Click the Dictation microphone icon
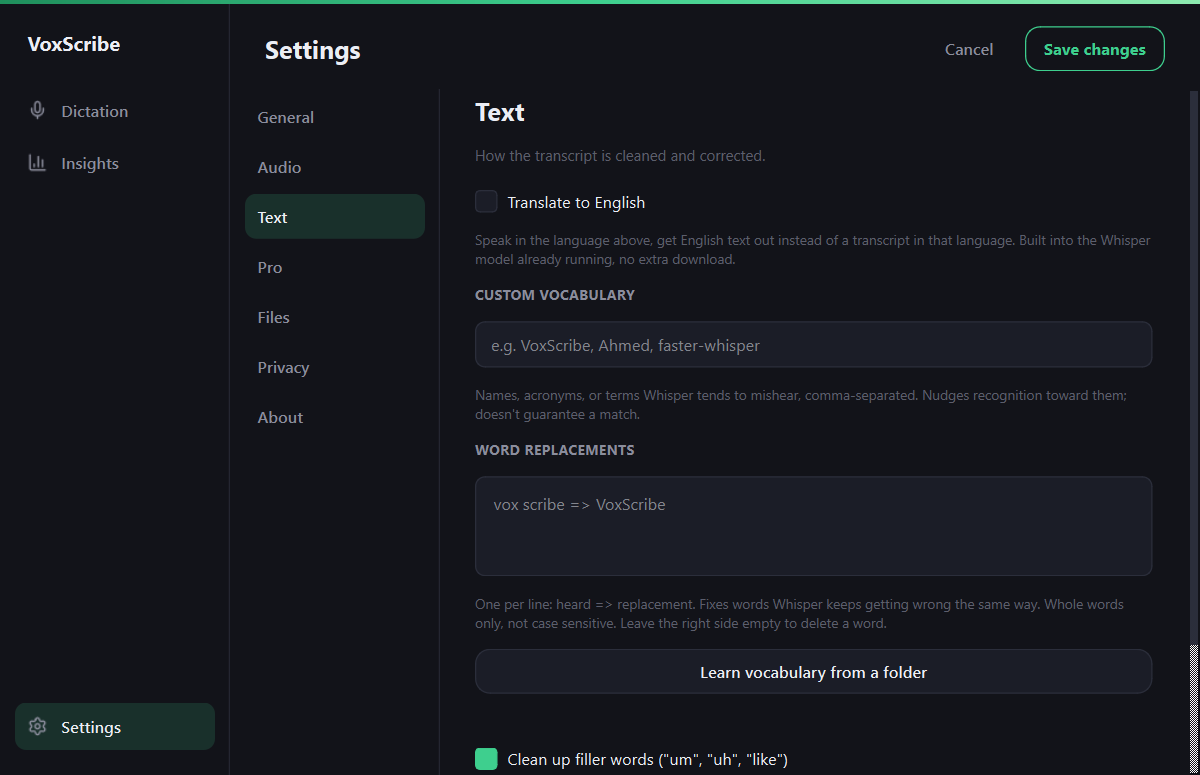1200x775 pixels. point(38,111)
